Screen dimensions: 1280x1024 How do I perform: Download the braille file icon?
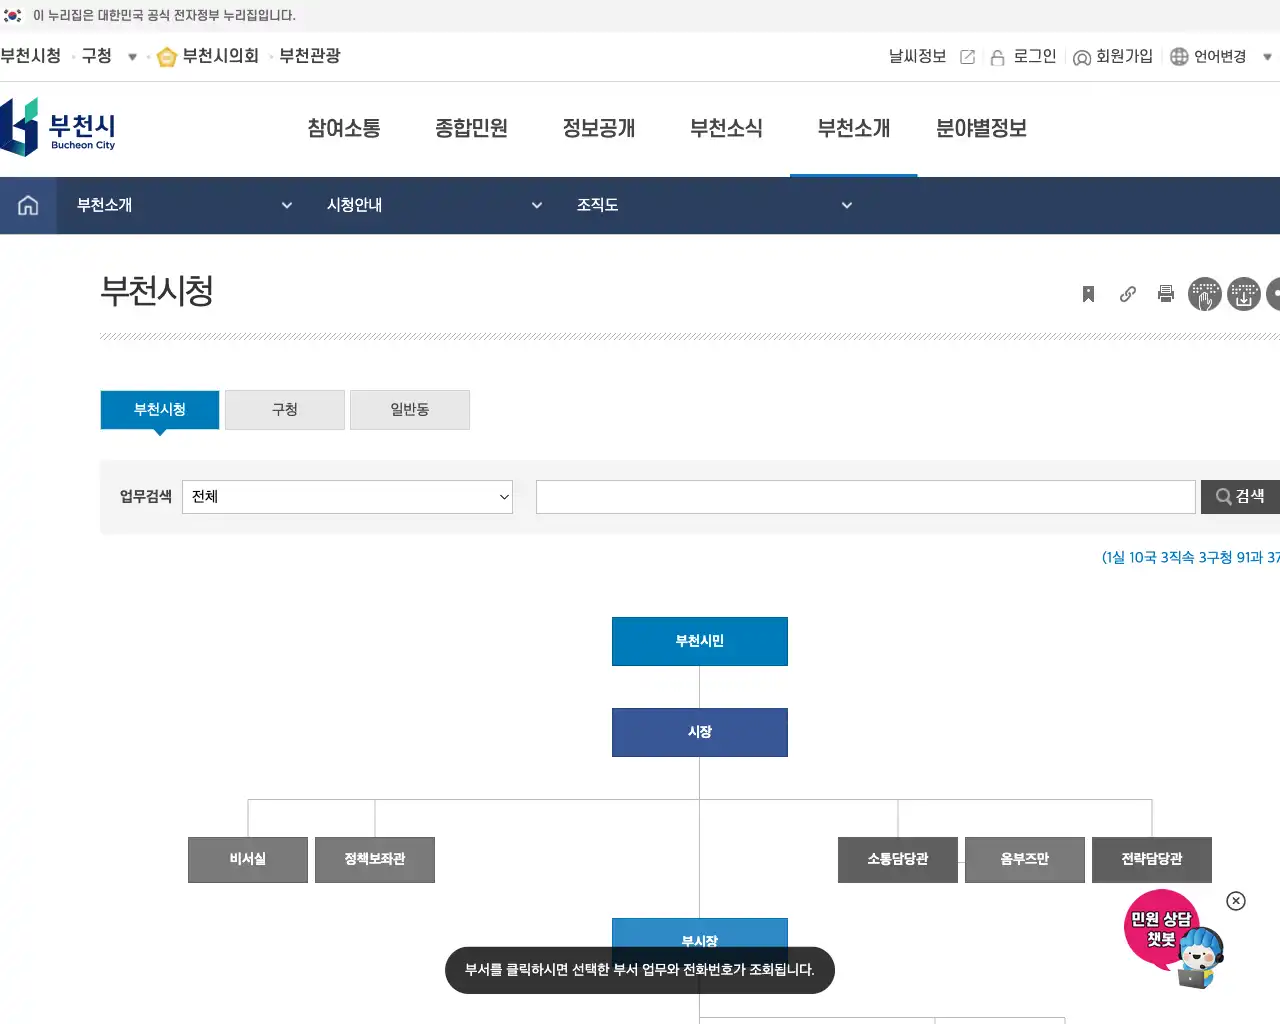coord(1244,294)
